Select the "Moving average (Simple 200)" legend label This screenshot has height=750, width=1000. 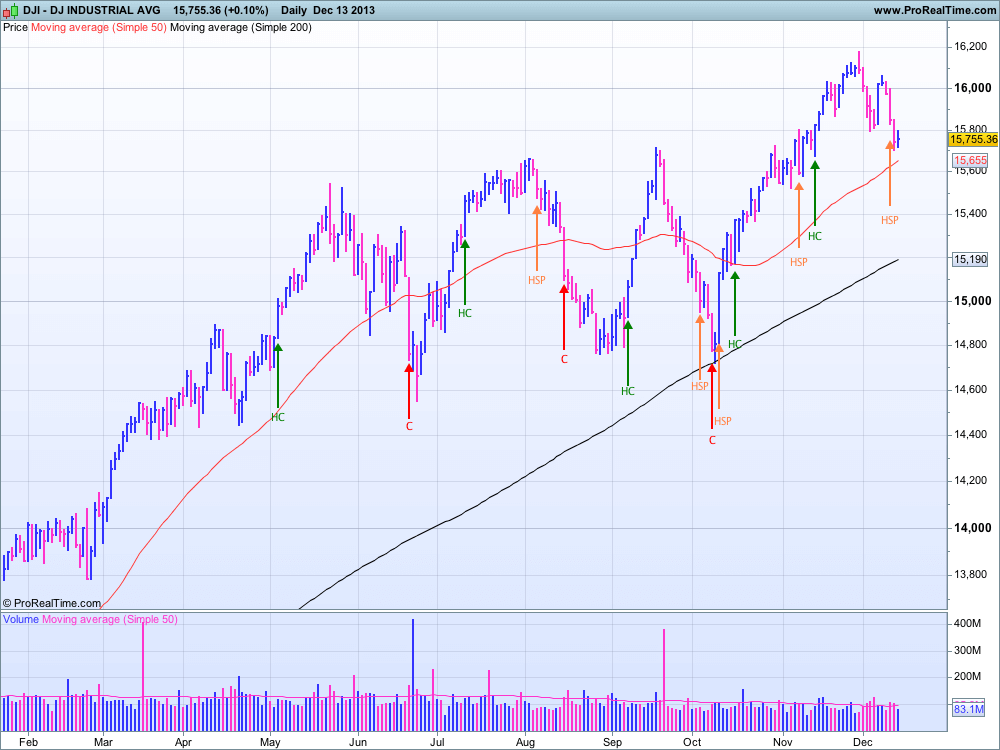pos(241,27)
